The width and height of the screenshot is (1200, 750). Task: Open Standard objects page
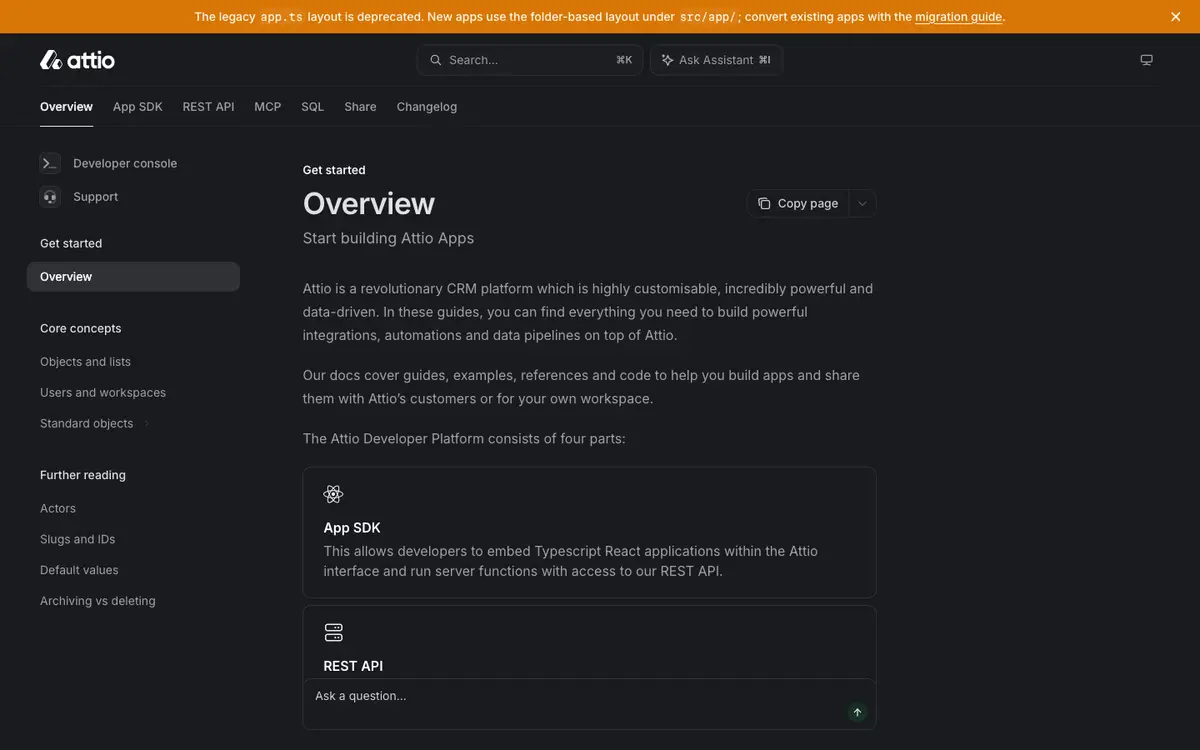click(x=86, y=424)
